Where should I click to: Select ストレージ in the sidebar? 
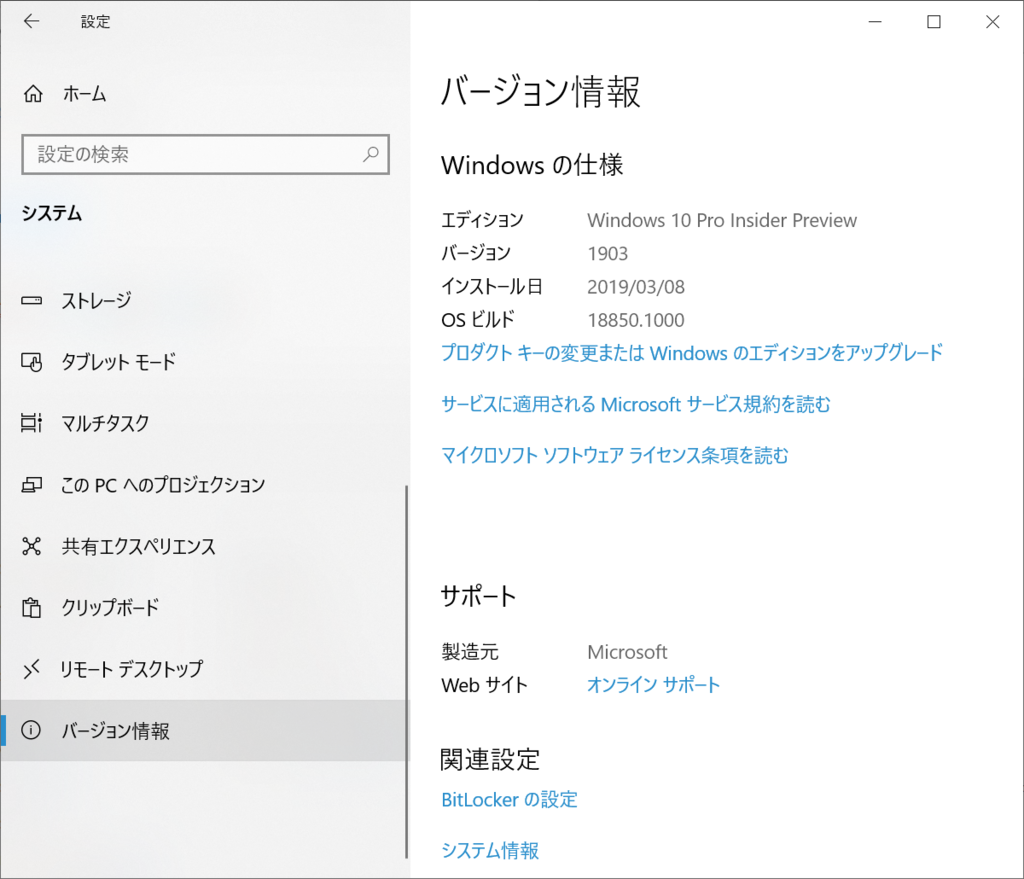point(205,300)
